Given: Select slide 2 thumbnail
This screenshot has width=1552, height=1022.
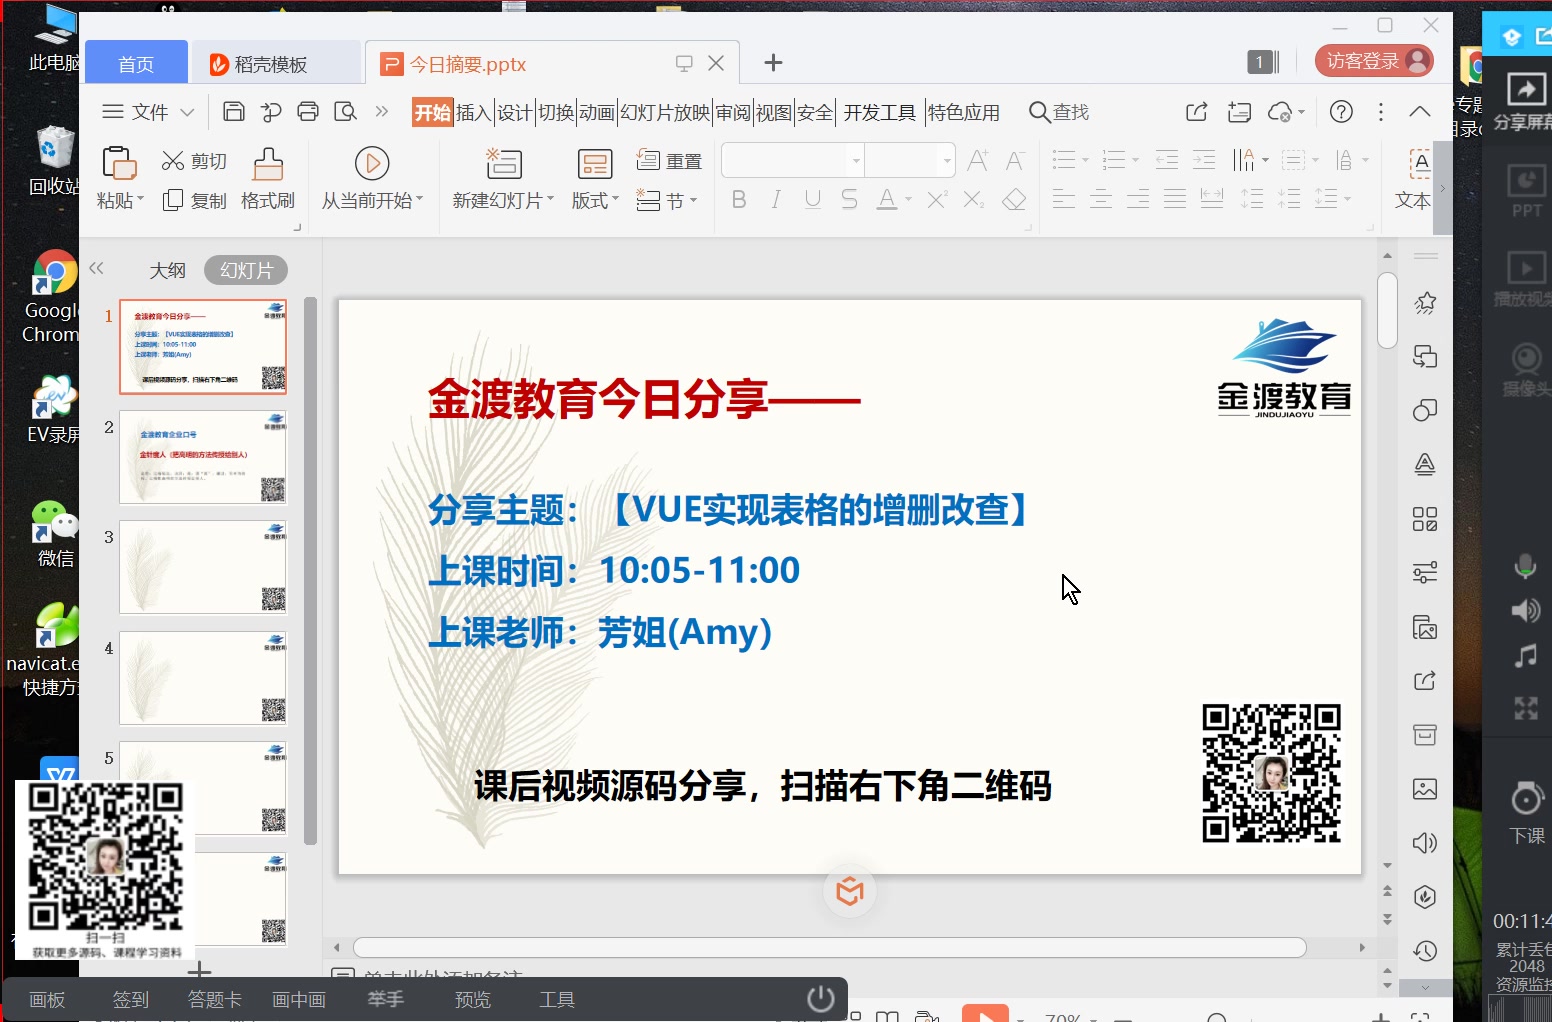Looking at the screenshot, I should [x=203, y=457].
